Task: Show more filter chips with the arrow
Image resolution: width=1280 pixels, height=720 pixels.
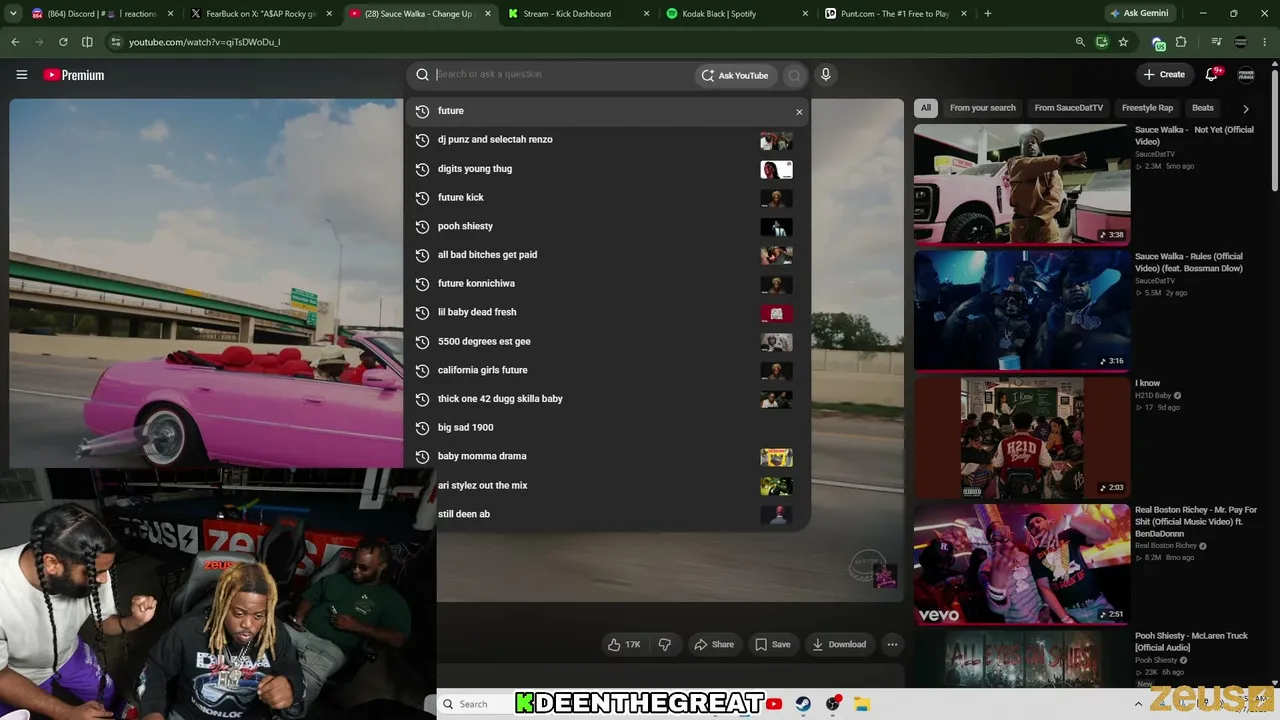Action: point(1245,108)
